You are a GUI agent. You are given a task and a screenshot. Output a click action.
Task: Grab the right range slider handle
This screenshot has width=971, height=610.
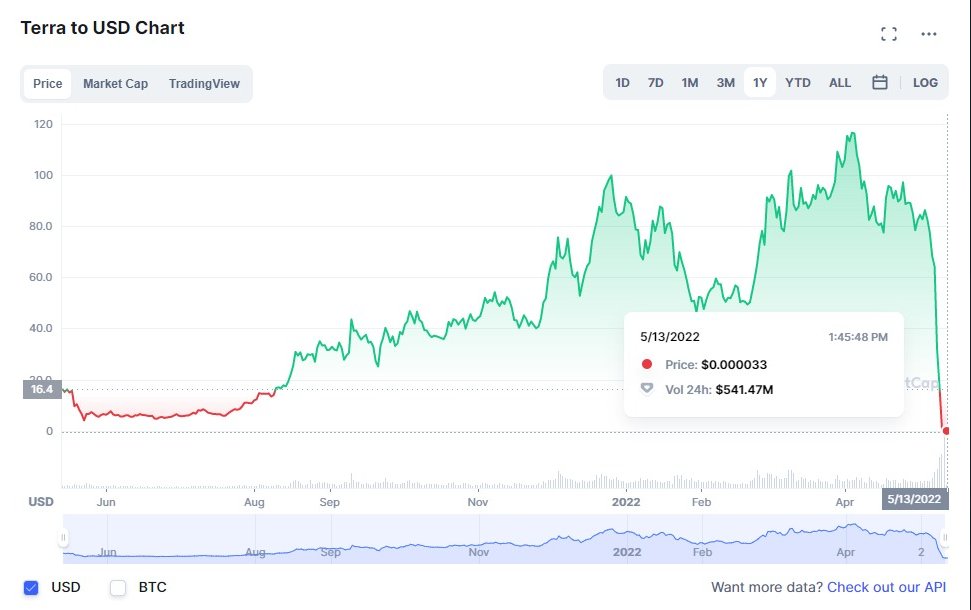(x=945, y=538)
